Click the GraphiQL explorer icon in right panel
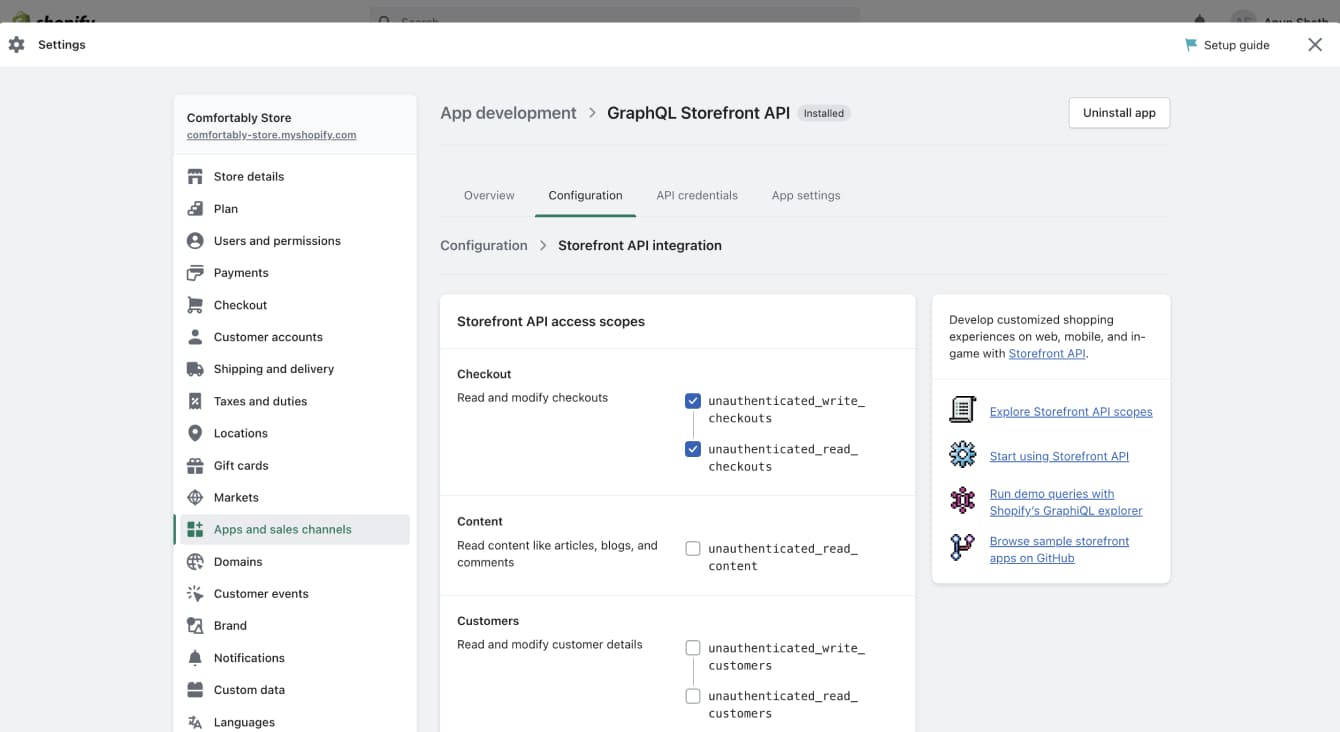 coord(962,500)
